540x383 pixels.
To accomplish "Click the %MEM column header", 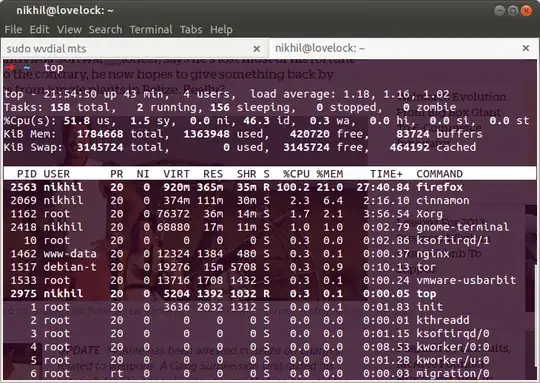I will (330, 174).
